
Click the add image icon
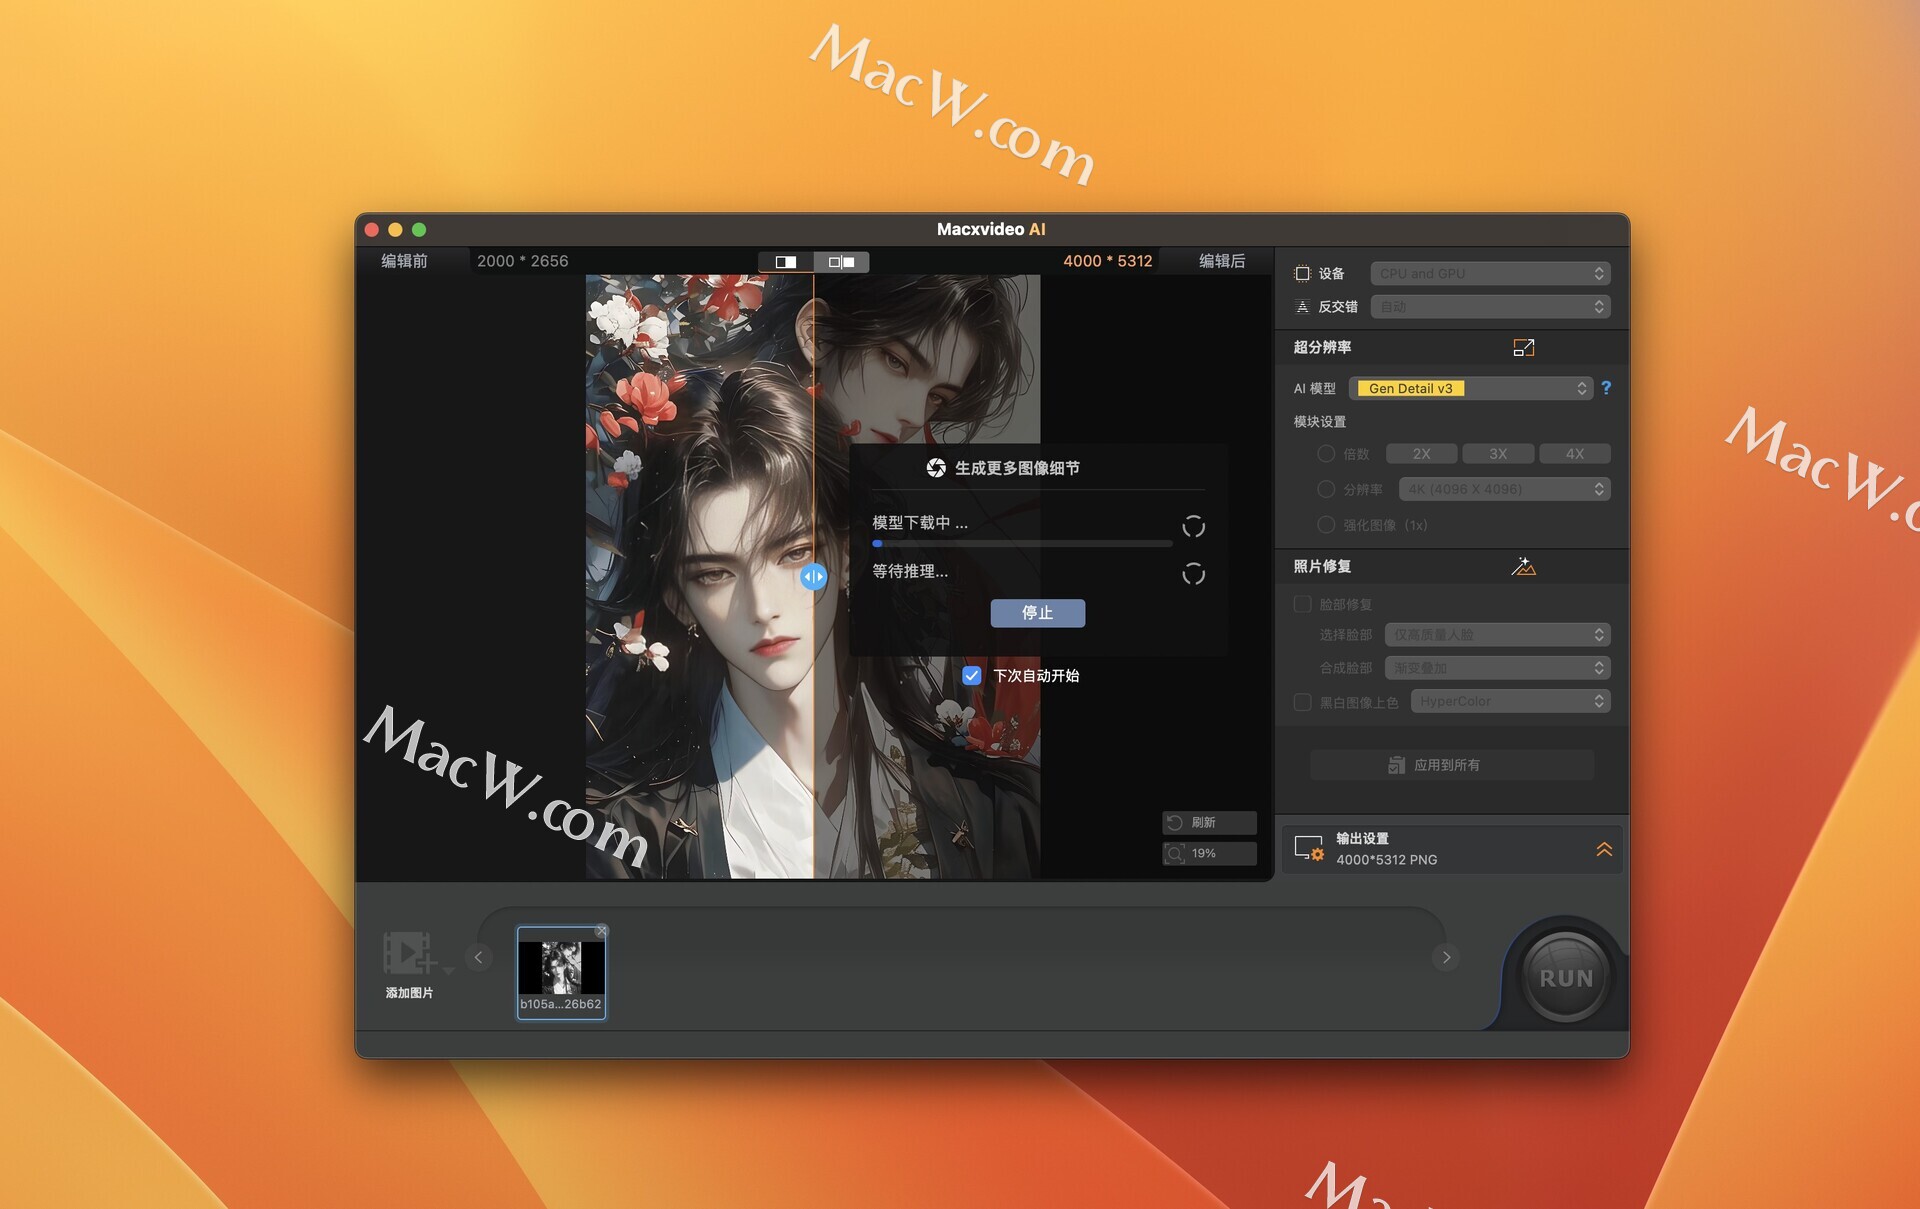pyautogui.click(x=408, y=953)
